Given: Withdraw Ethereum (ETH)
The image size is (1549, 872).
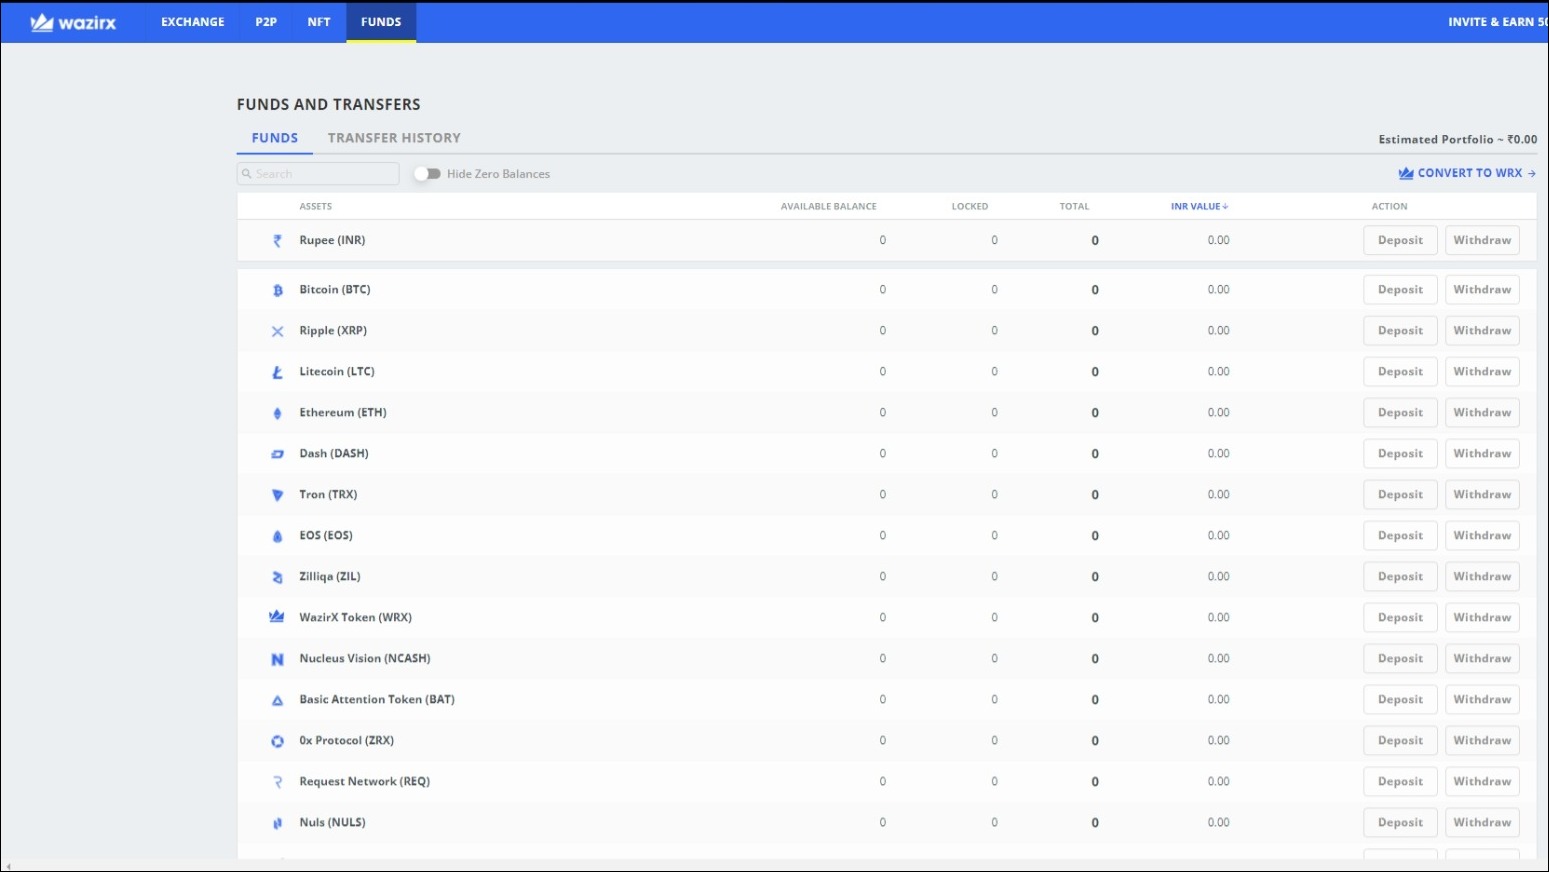Looking at the screenshot, I should point(1482,413).
